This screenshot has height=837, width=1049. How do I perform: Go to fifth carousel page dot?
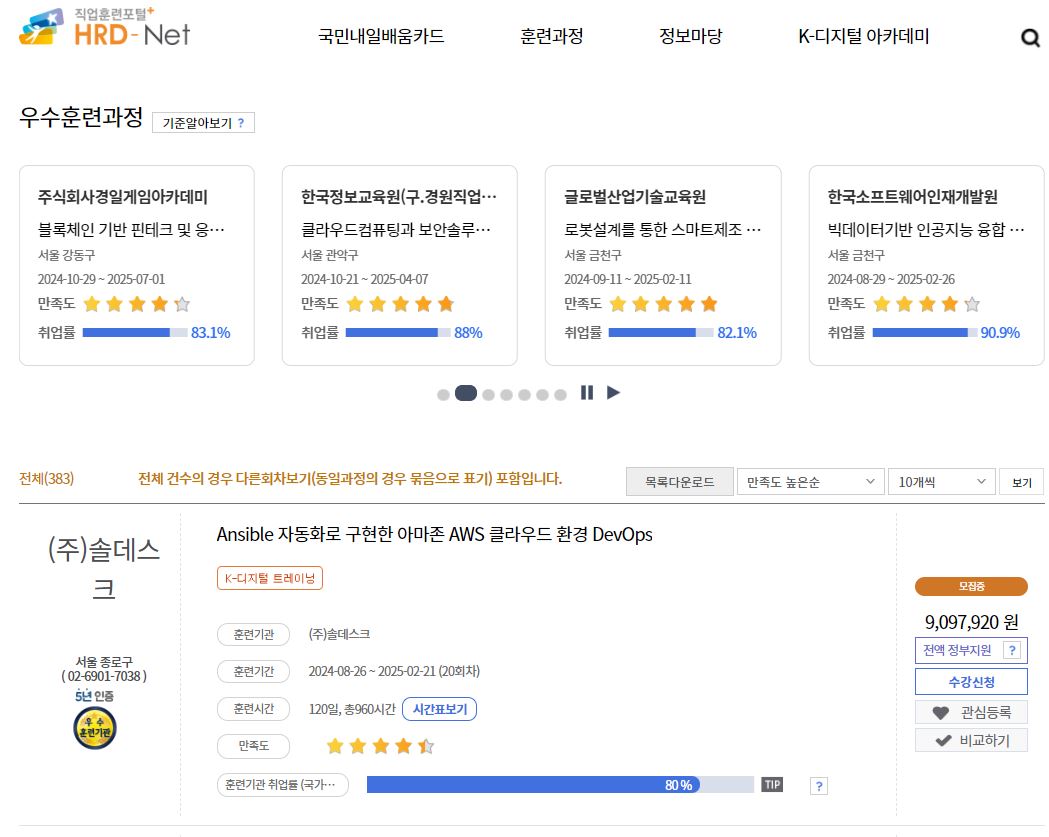[524, 395]
